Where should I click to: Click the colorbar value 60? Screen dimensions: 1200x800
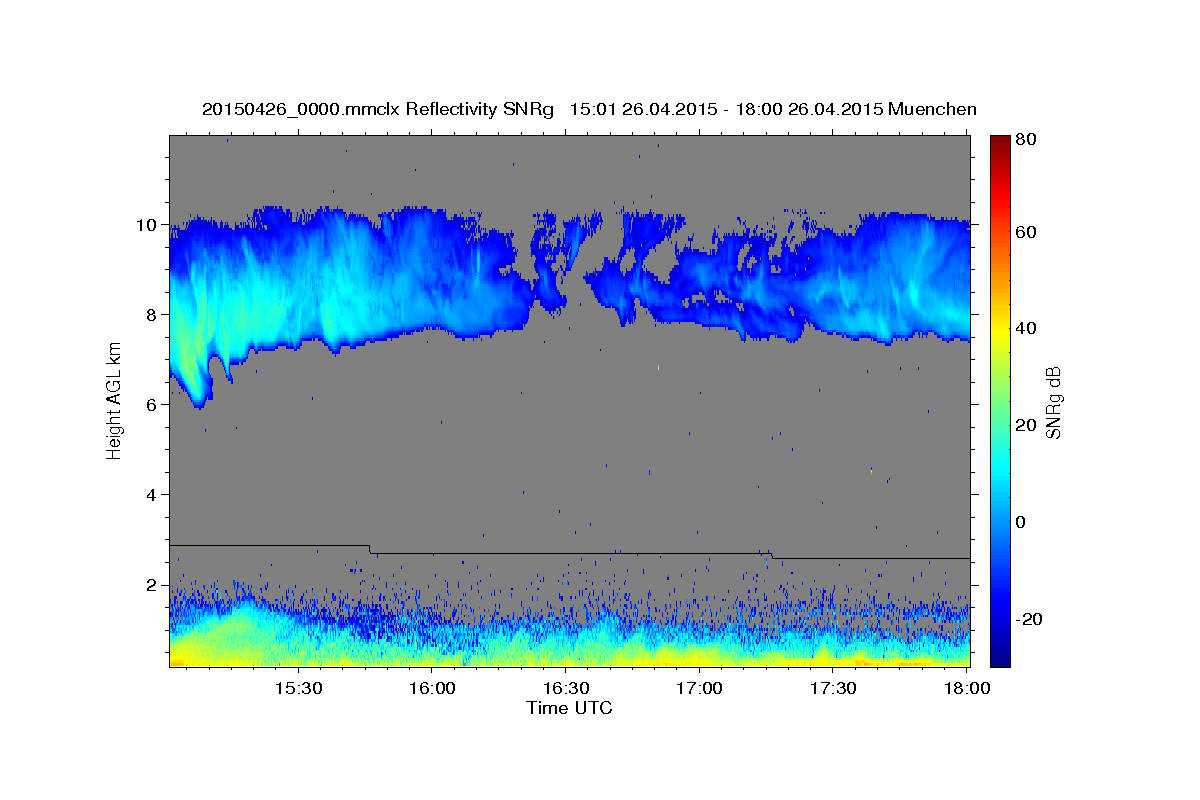(1026, 232)
